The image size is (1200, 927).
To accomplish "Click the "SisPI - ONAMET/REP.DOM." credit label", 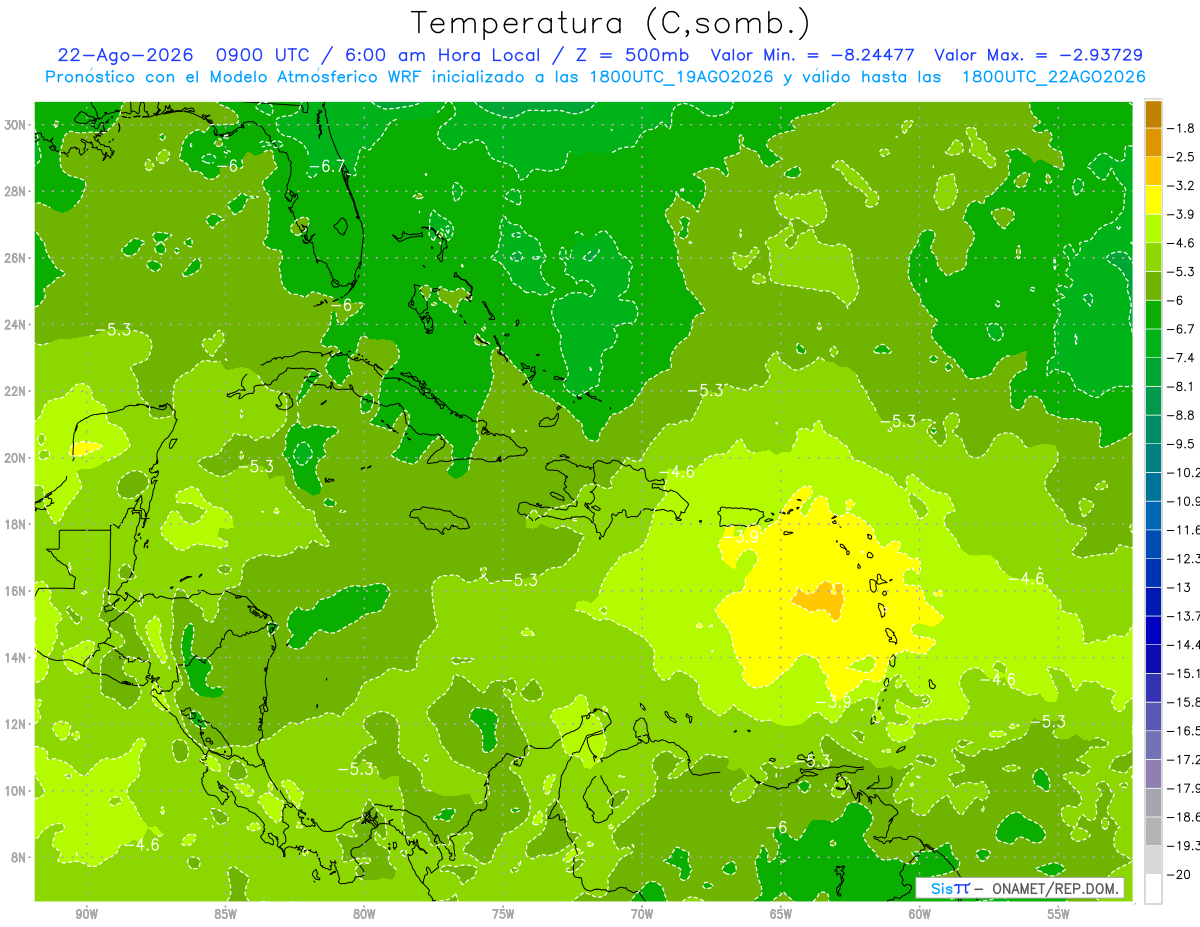I will 1019,888.
